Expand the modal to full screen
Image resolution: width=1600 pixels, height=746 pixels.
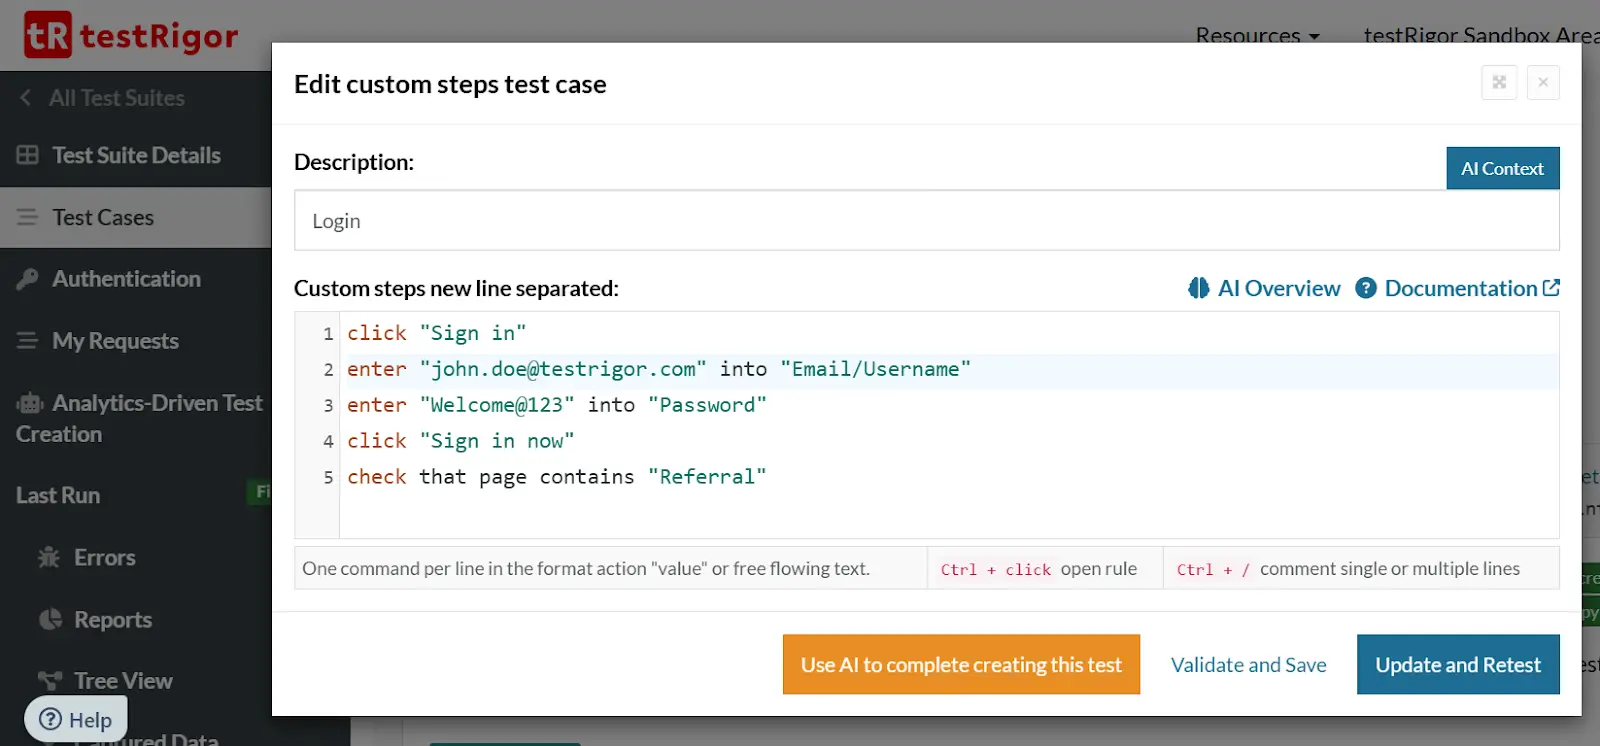(x=1499, y=83)
